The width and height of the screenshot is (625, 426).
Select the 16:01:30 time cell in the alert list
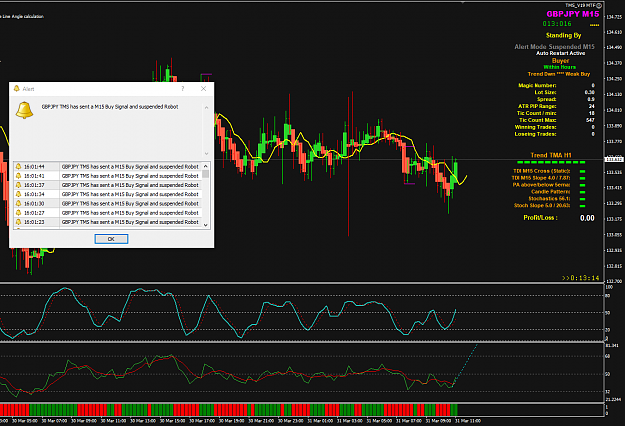coord(34,203)
